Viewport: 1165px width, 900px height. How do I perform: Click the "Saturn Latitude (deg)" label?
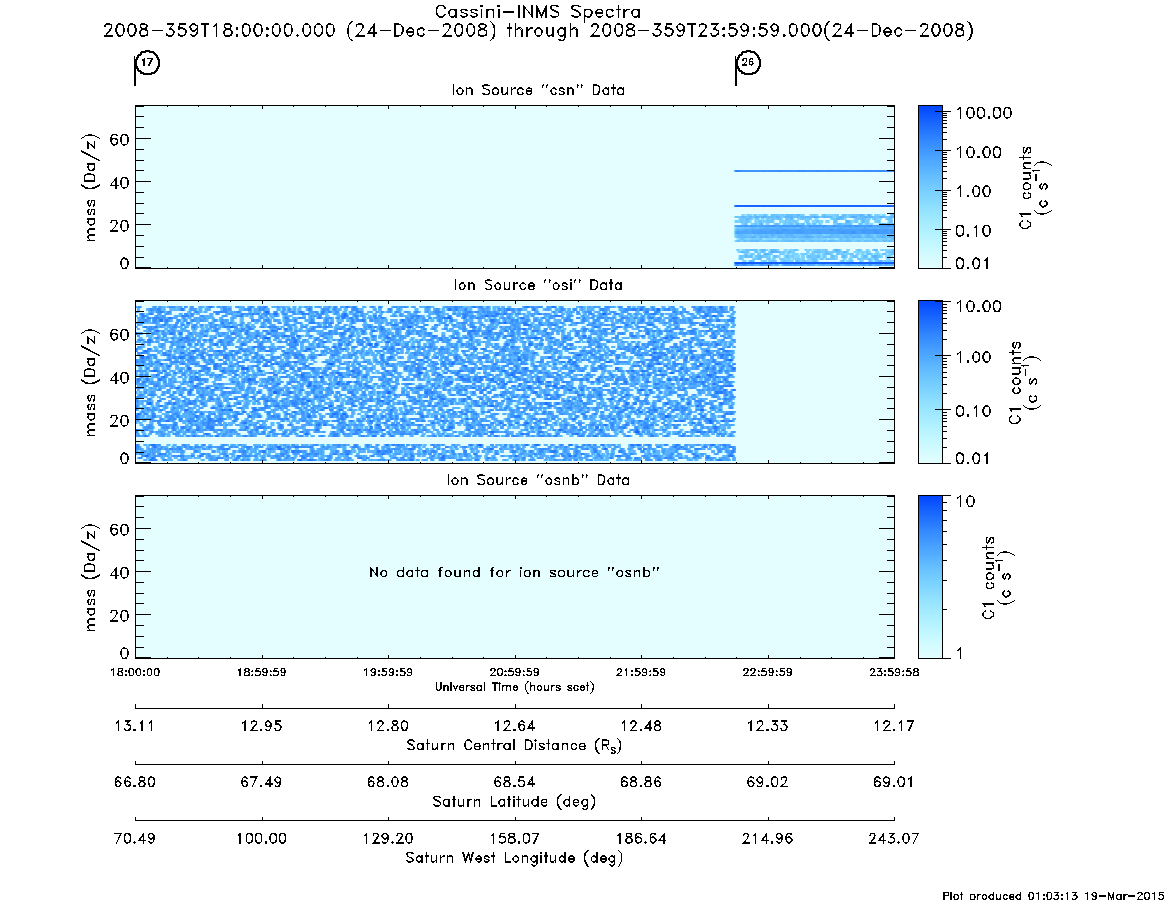(x=514, y=802)
